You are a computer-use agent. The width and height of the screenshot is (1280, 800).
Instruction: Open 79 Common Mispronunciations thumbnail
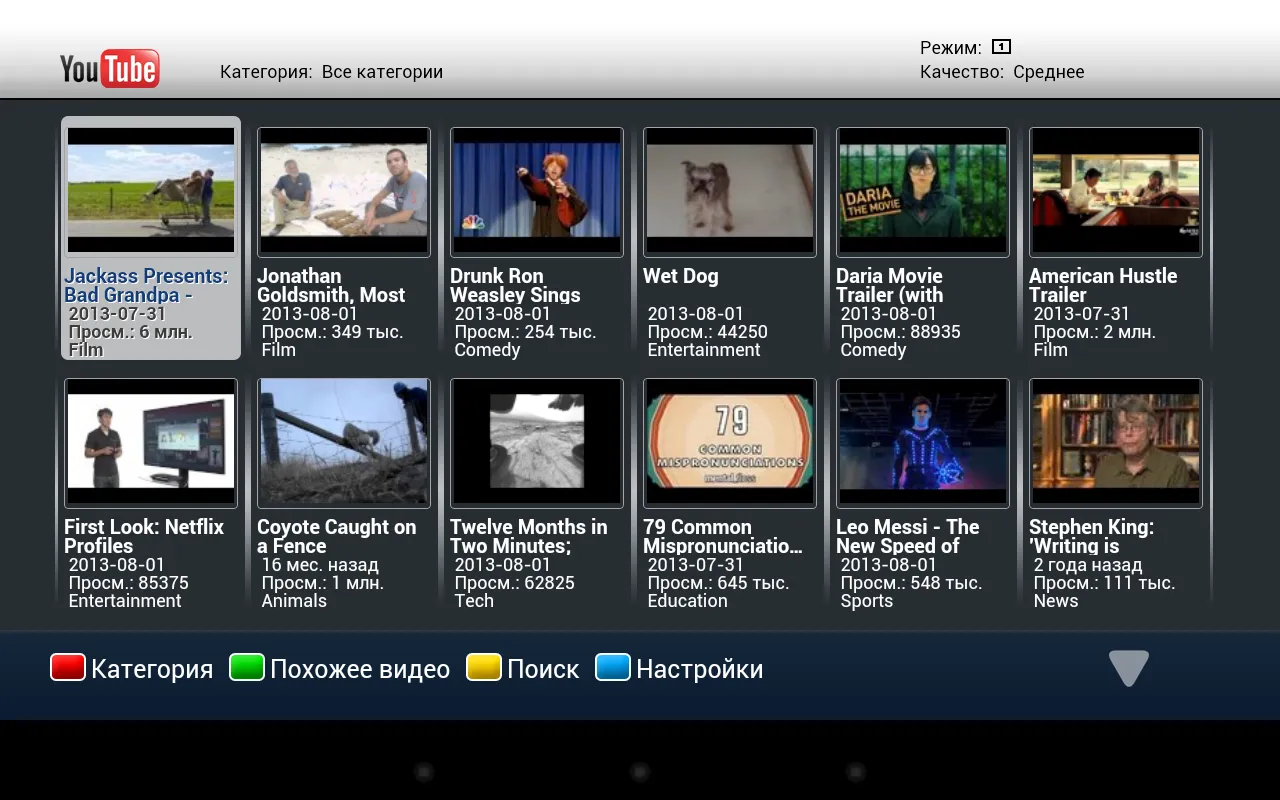tap(730, 442)
